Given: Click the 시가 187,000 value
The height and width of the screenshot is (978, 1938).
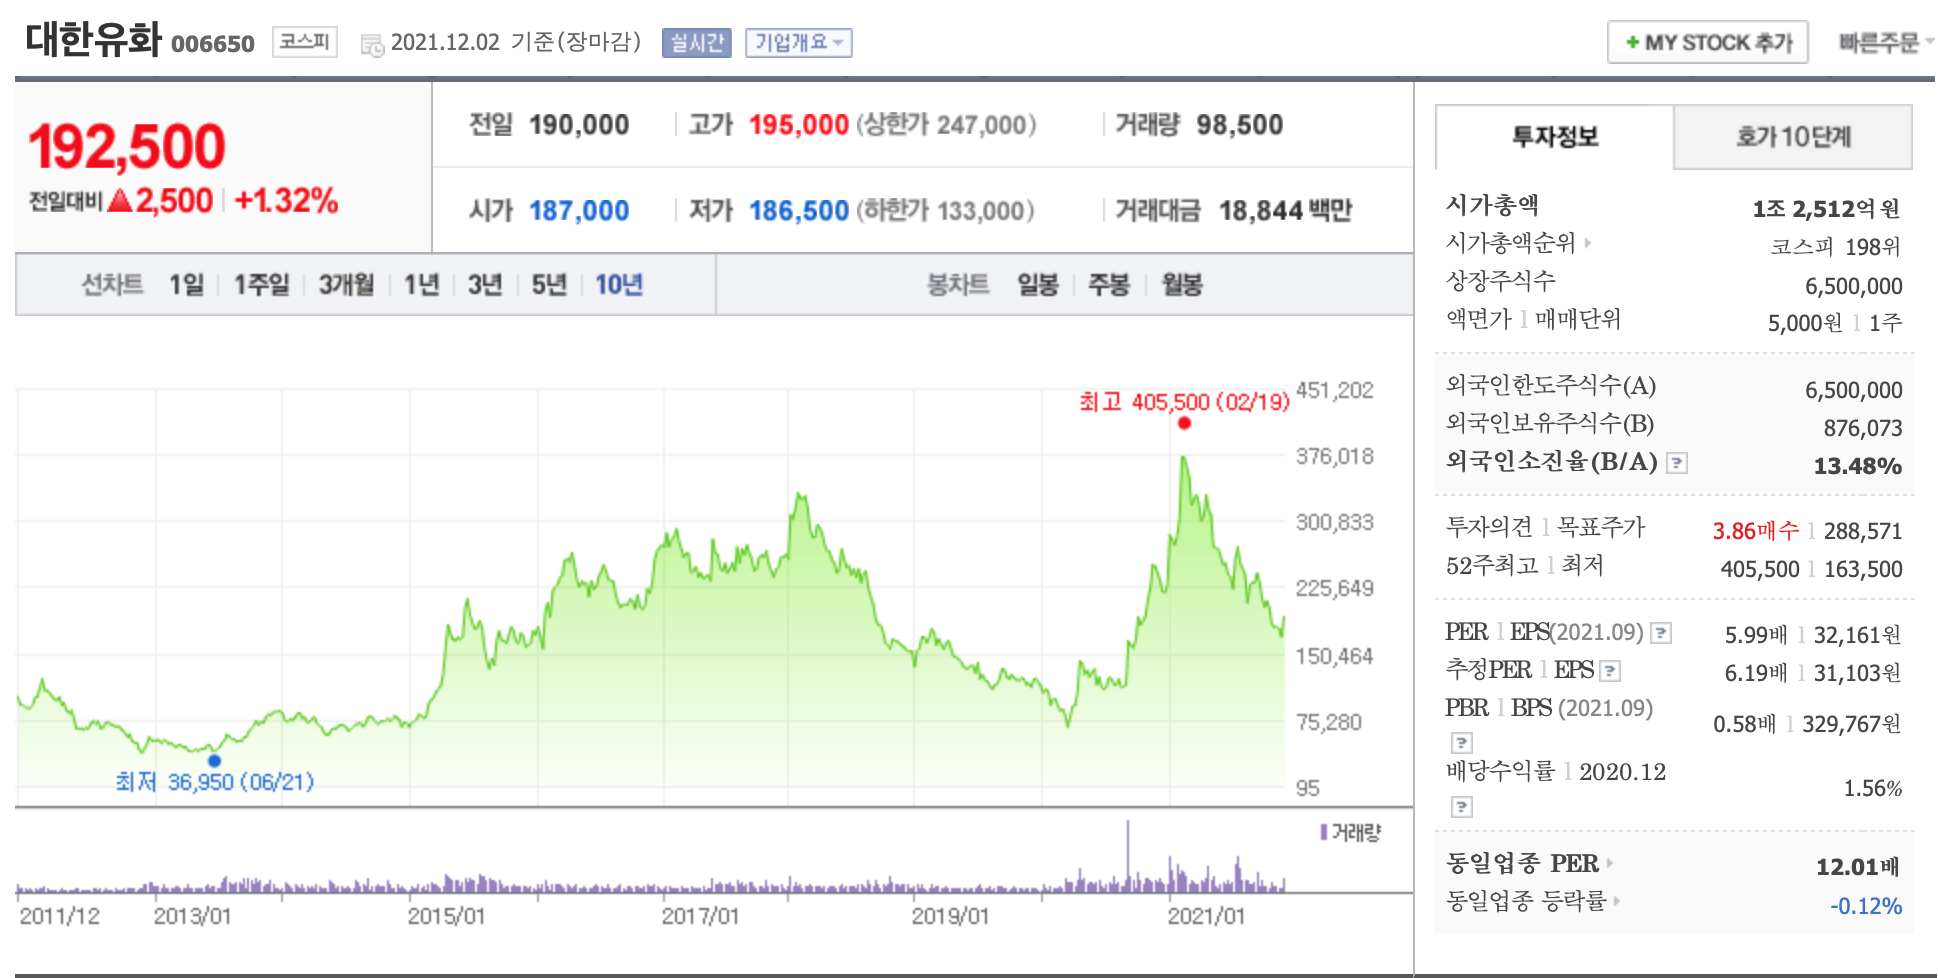Looking at the screenshot, I should tap(579, 211).
